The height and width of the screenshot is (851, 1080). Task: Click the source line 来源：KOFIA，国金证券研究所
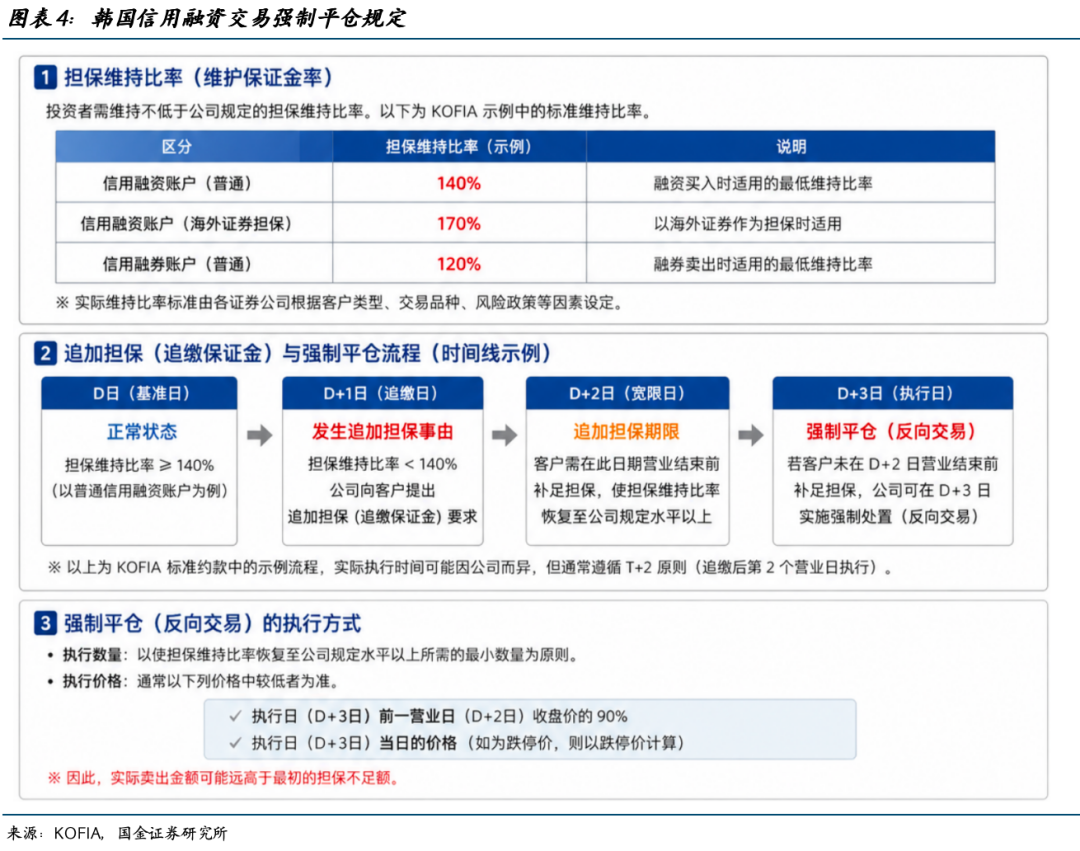117,833
